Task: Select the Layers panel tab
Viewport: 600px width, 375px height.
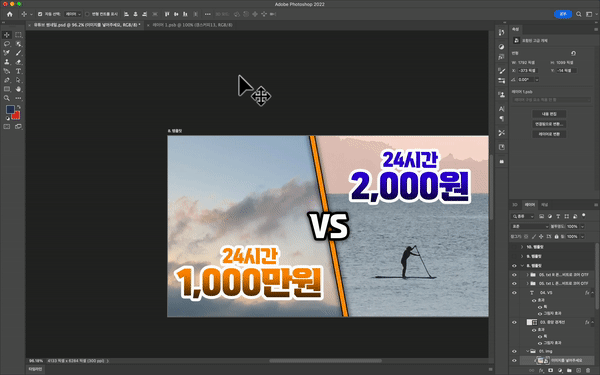Action: [530, 205]
